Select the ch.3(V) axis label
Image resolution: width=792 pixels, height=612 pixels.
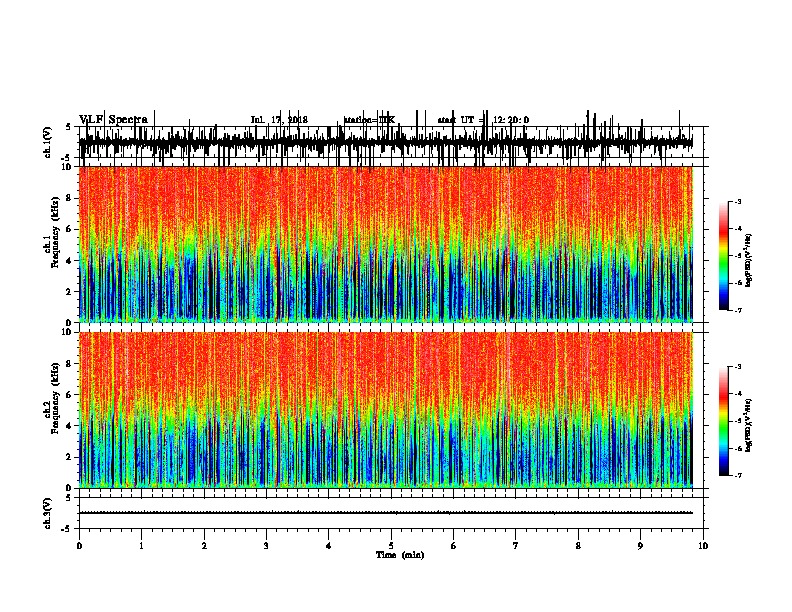tap(47, 513)
